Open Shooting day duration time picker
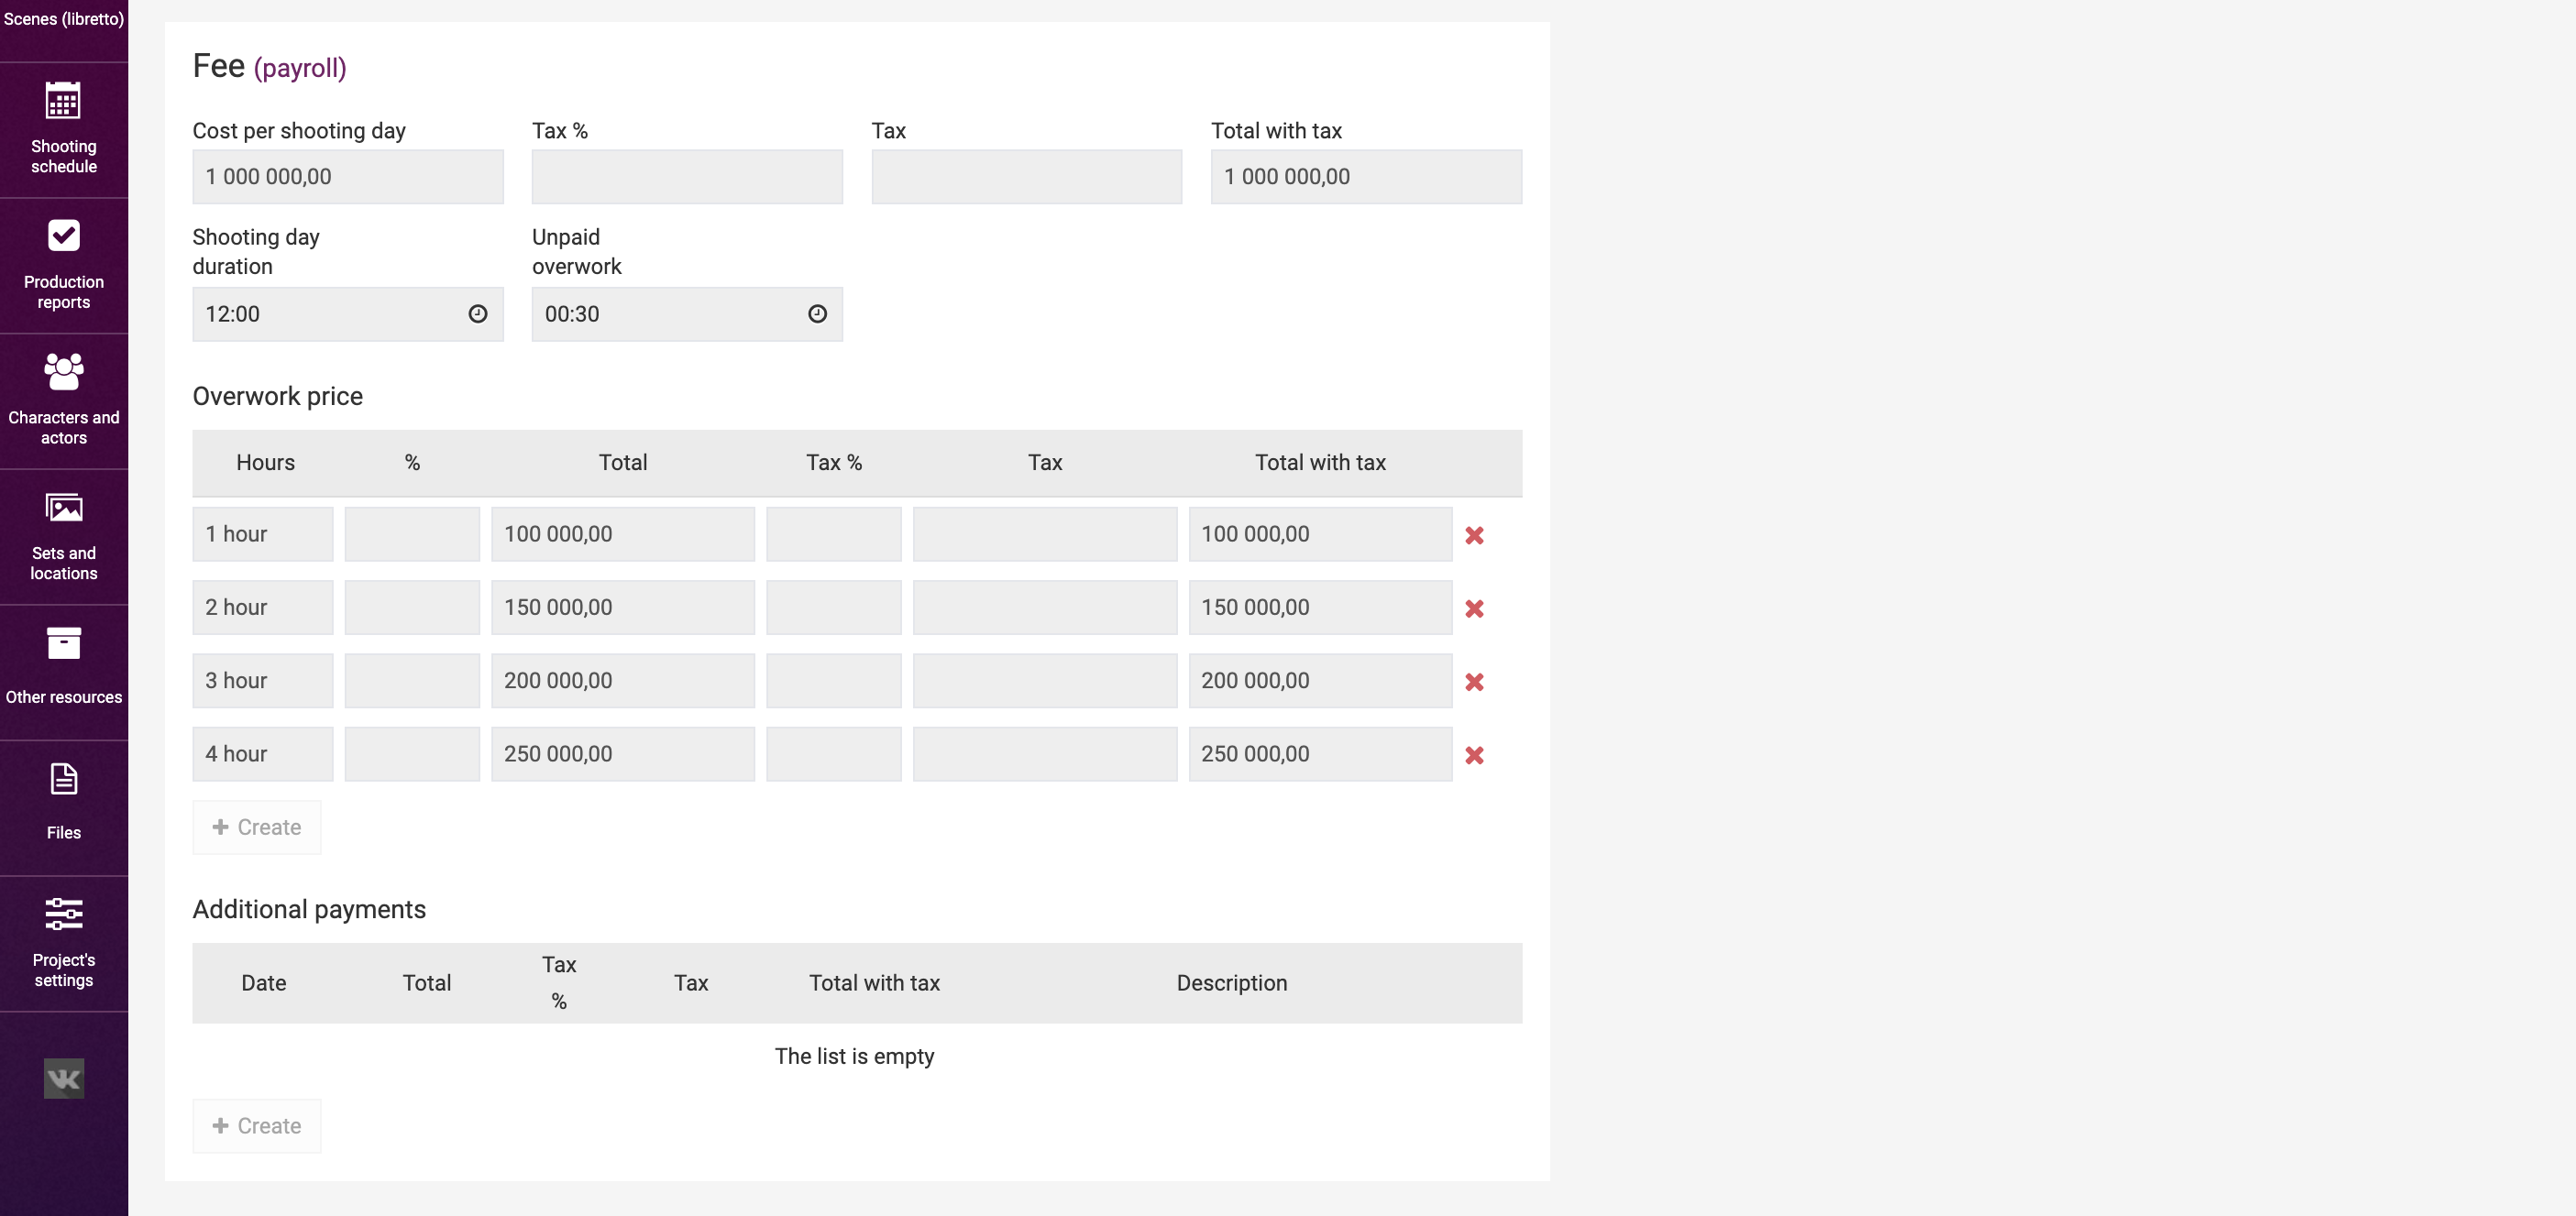This screenshot has height=1216, width=2576. tap(478, 314)
